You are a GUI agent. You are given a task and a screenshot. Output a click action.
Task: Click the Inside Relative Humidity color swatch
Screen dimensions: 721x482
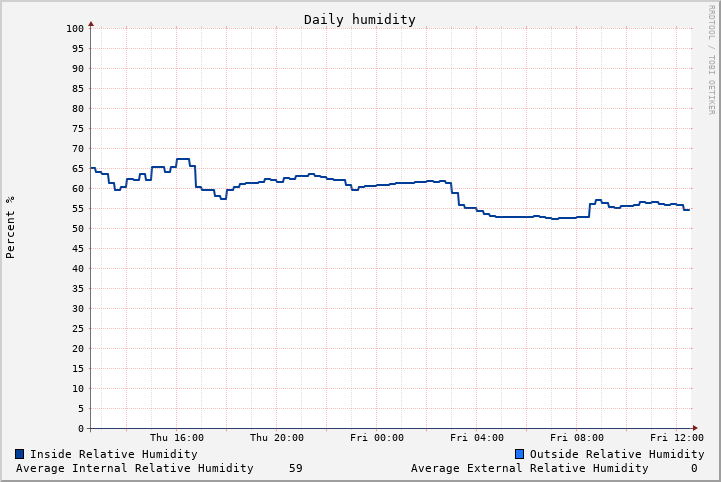19,454
